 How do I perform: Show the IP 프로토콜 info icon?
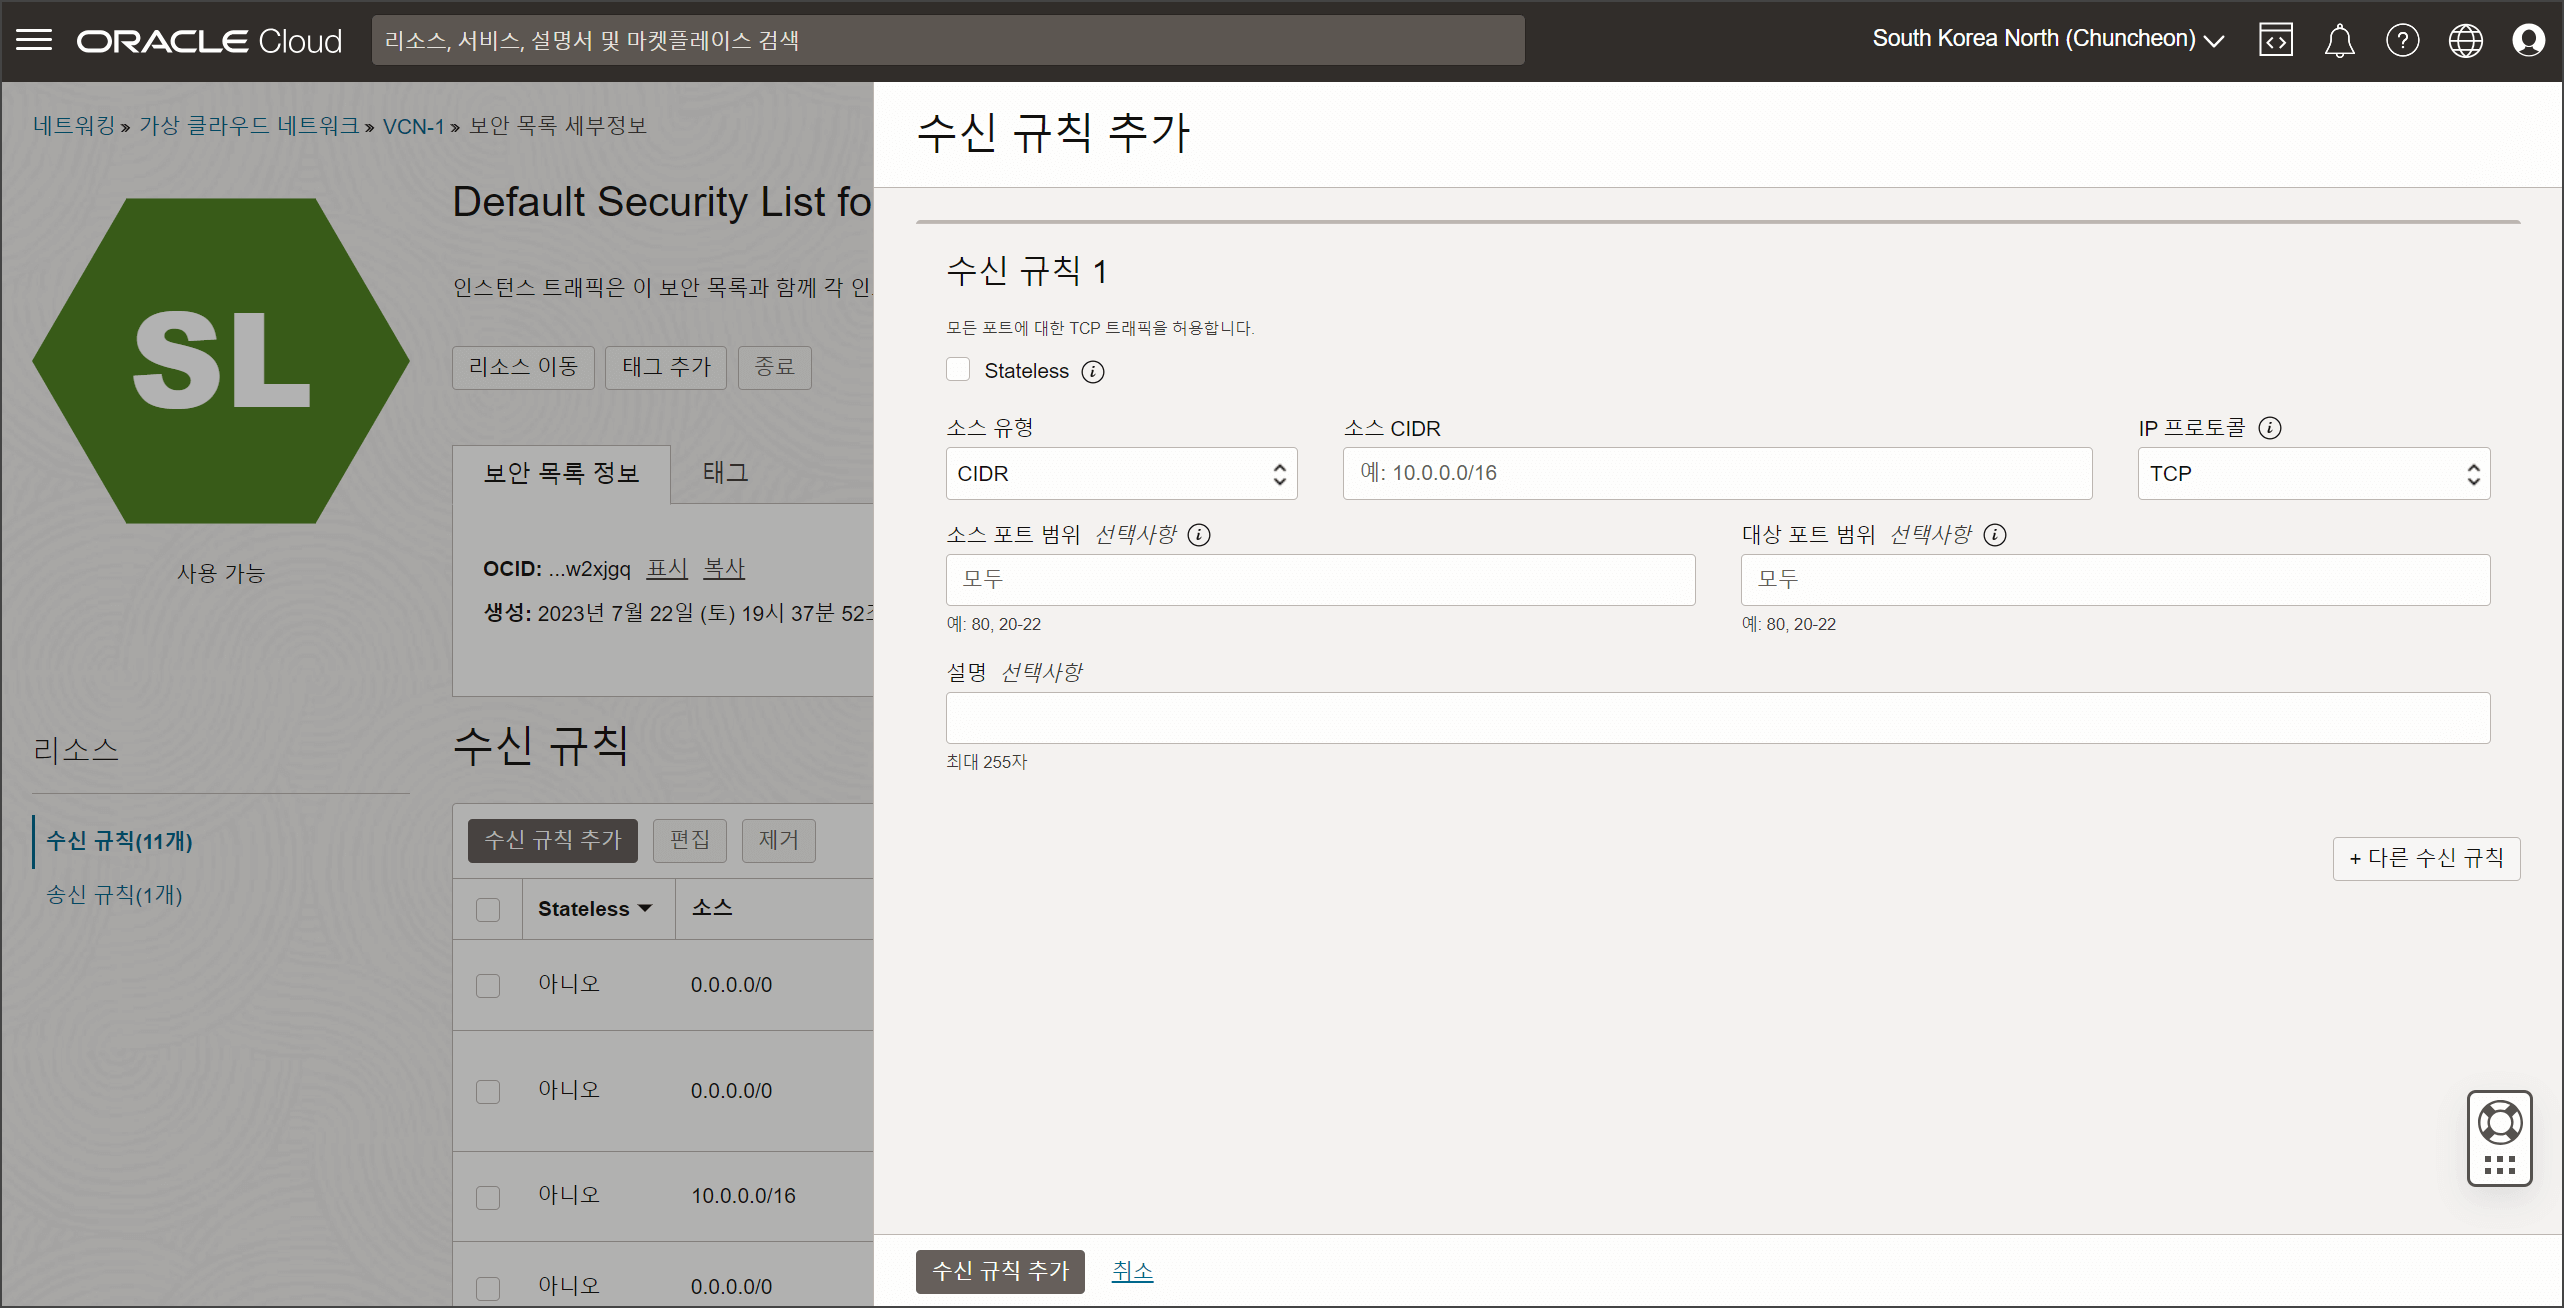[x=2270, y=428]
